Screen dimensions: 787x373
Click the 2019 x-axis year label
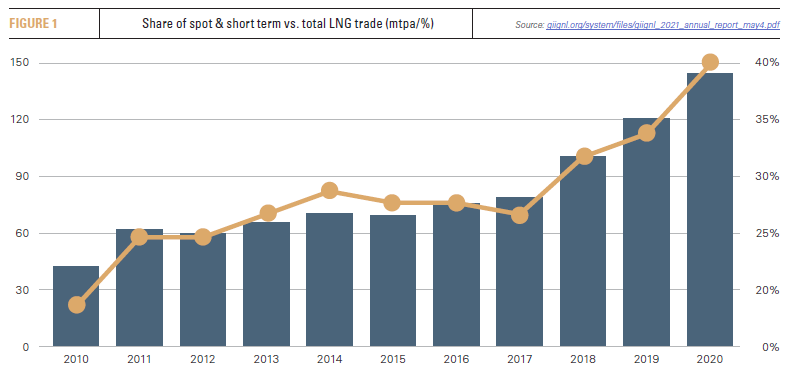tap(646, 360)
